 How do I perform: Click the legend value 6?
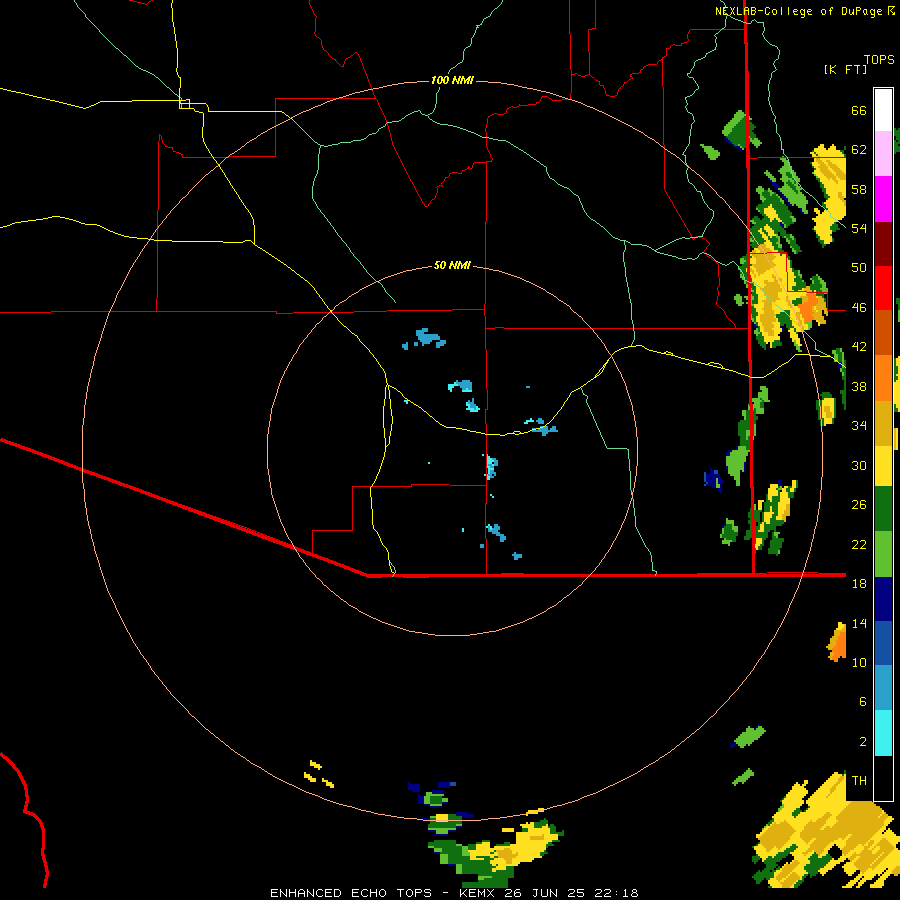[x=863, y=702]
